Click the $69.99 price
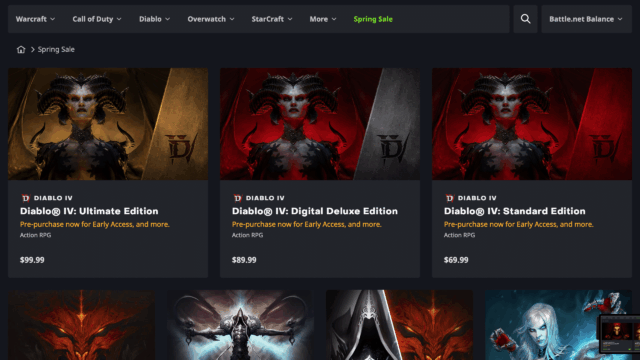The height and width of the screenshot is (360, 640). [x=456, y=260]
